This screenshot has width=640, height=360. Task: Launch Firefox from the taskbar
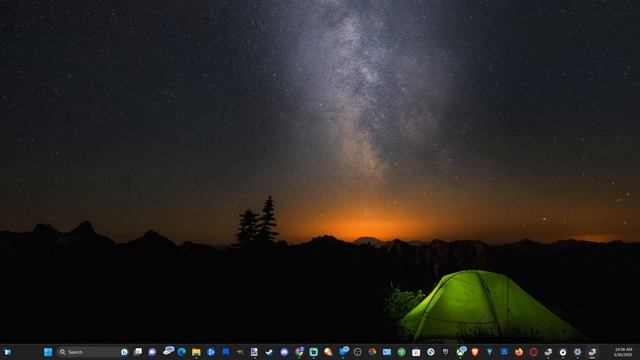point(519,352)
